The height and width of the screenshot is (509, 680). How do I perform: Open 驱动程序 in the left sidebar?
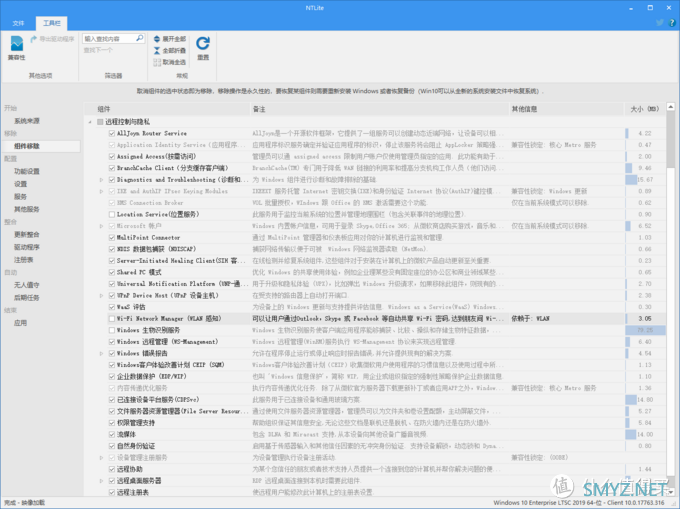[27, 247]
